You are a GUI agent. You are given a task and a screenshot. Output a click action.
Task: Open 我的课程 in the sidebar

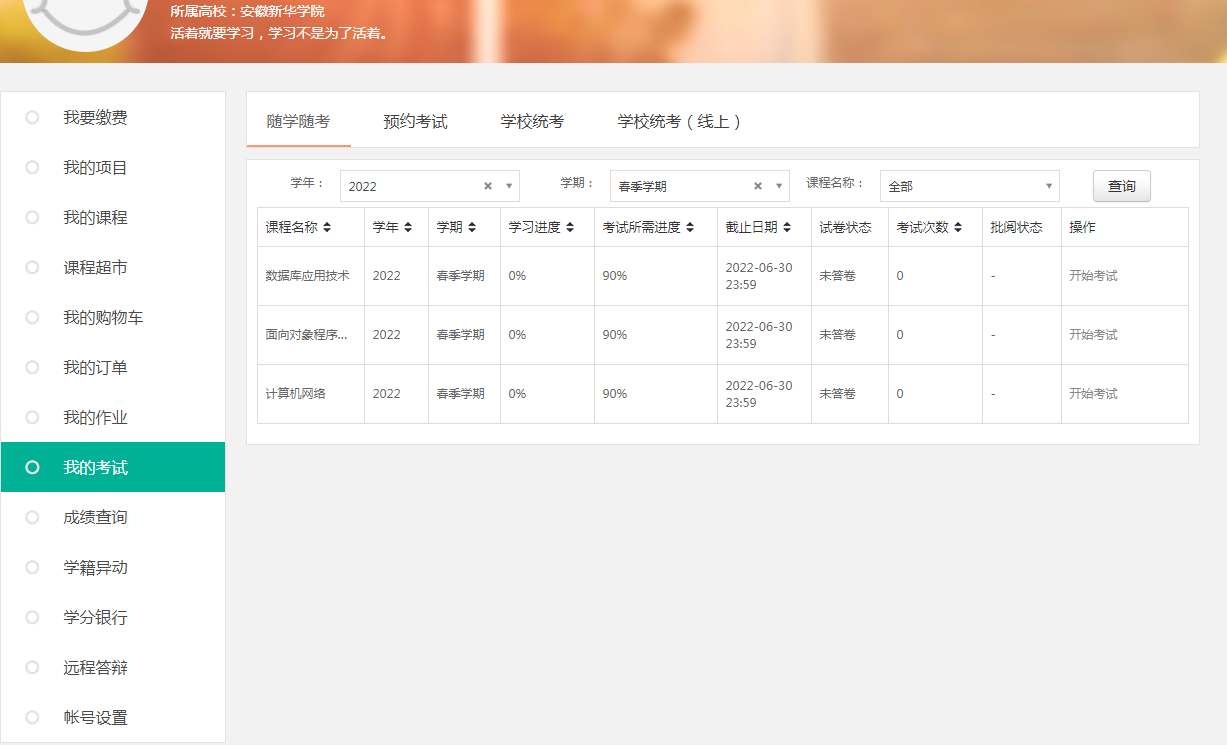click(x=95, y=218)
